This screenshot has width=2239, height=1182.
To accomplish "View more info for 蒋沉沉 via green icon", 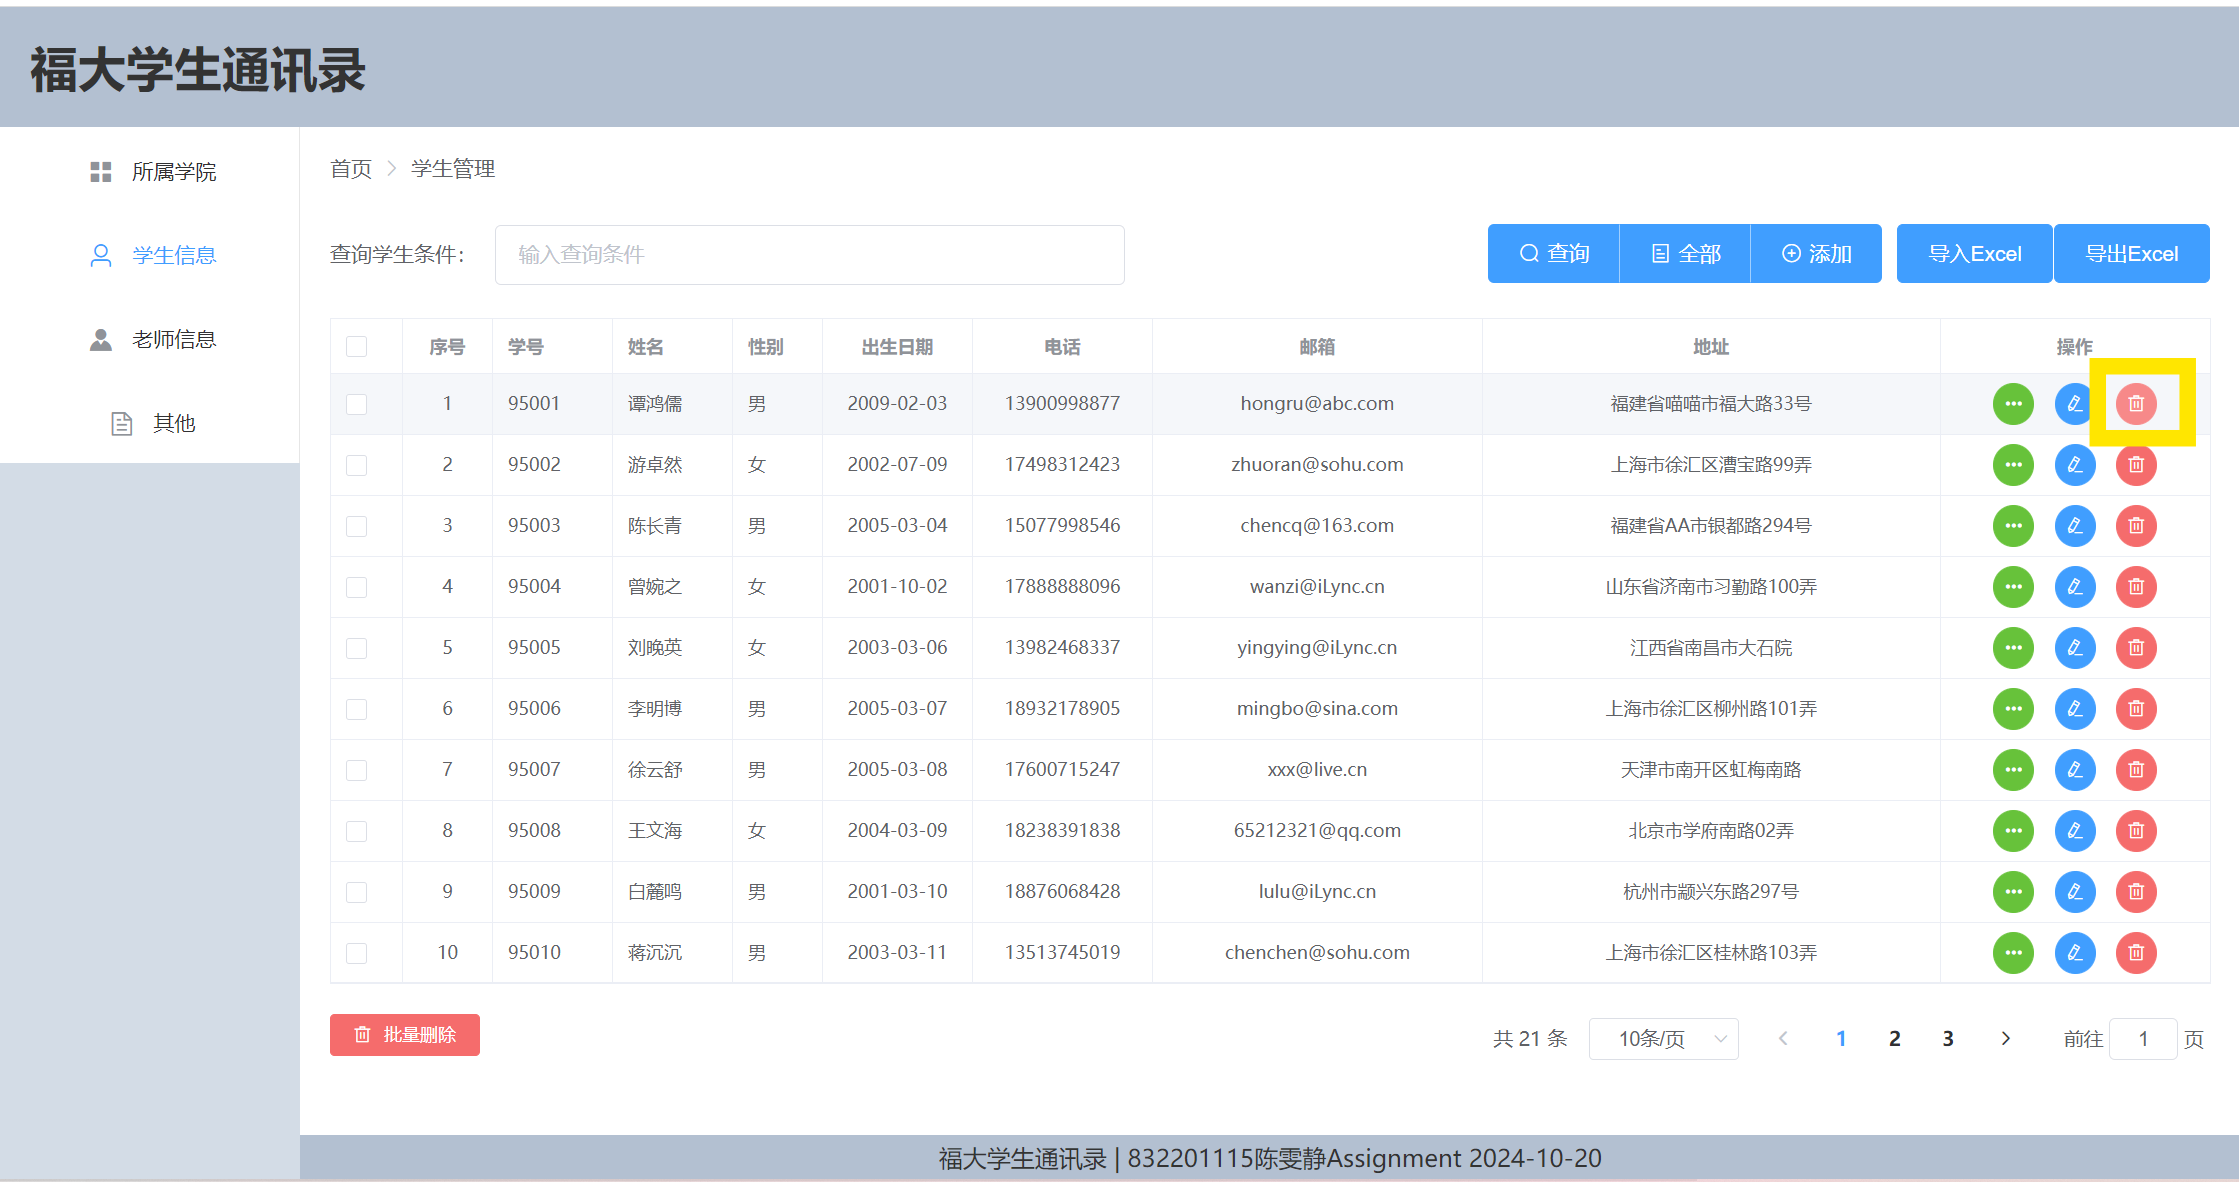I will pos(2013,953).
